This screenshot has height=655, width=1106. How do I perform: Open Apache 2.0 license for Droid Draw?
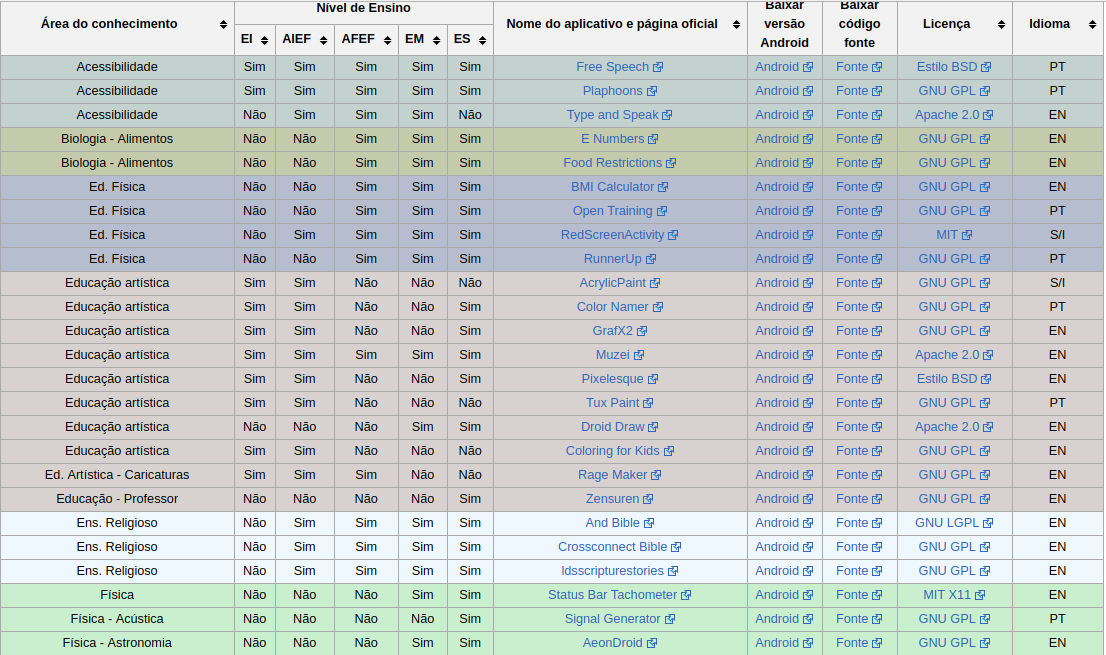(x=954, y=427)
